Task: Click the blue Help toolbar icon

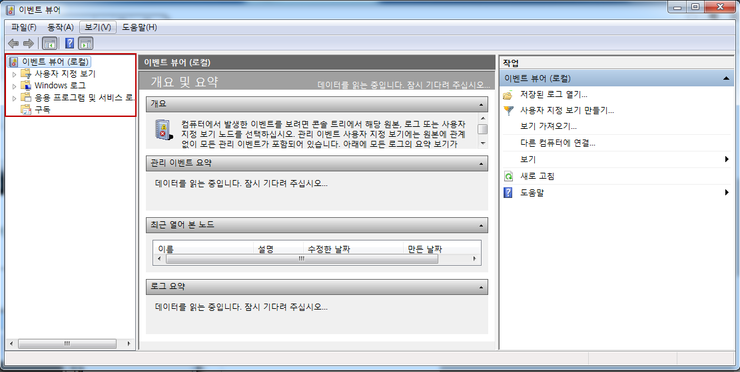Action: [70, 44]
